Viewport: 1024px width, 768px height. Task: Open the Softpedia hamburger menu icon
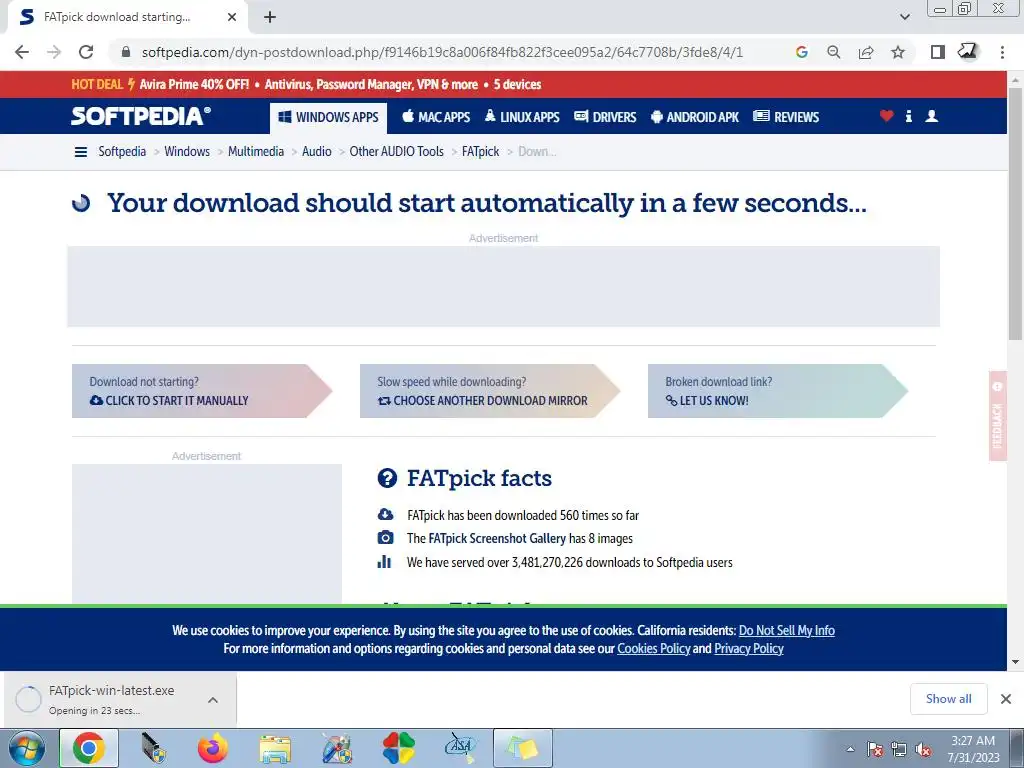[81, 152]
